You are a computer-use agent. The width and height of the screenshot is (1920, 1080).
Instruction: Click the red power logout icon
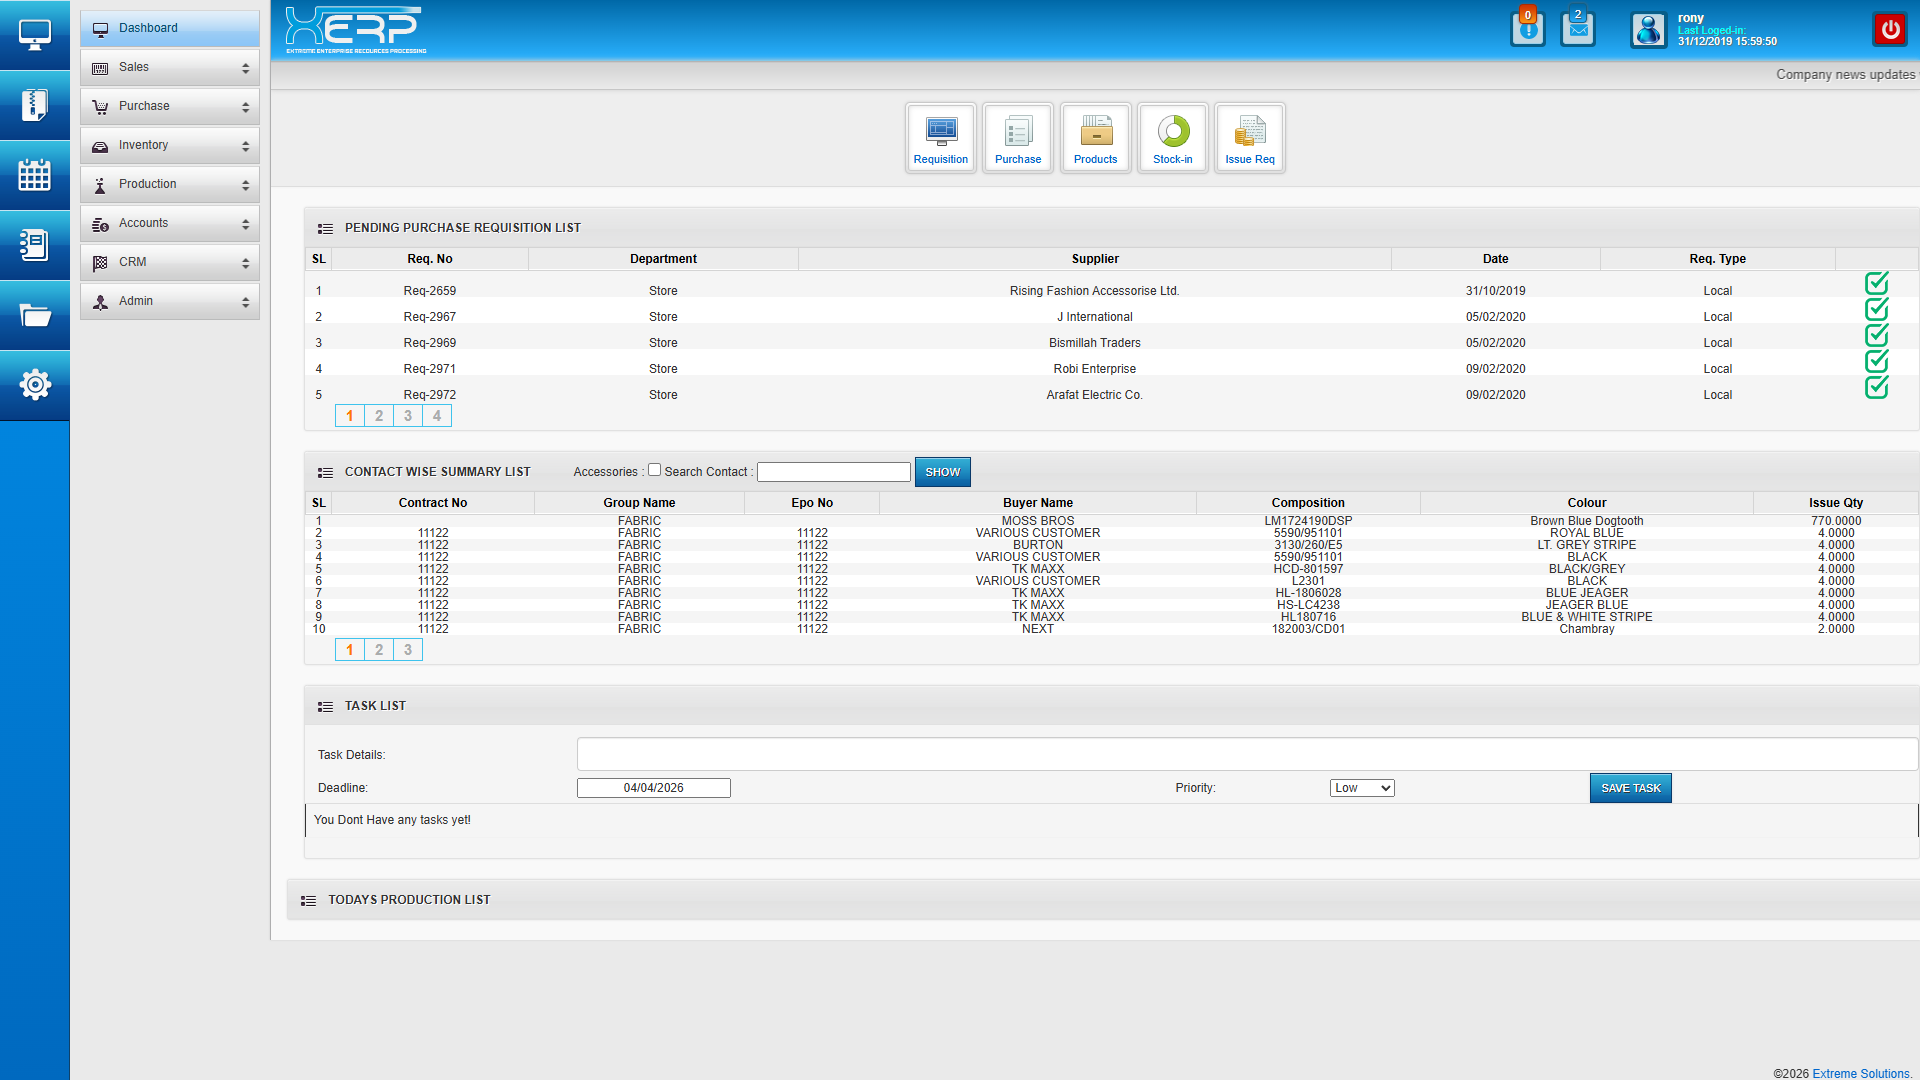point(1889,30)
